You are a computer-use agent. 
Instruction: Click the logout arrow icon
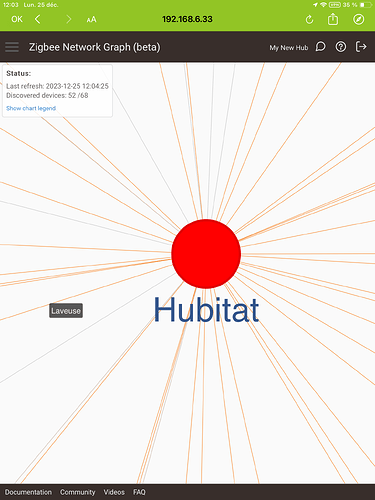point(361,47)
